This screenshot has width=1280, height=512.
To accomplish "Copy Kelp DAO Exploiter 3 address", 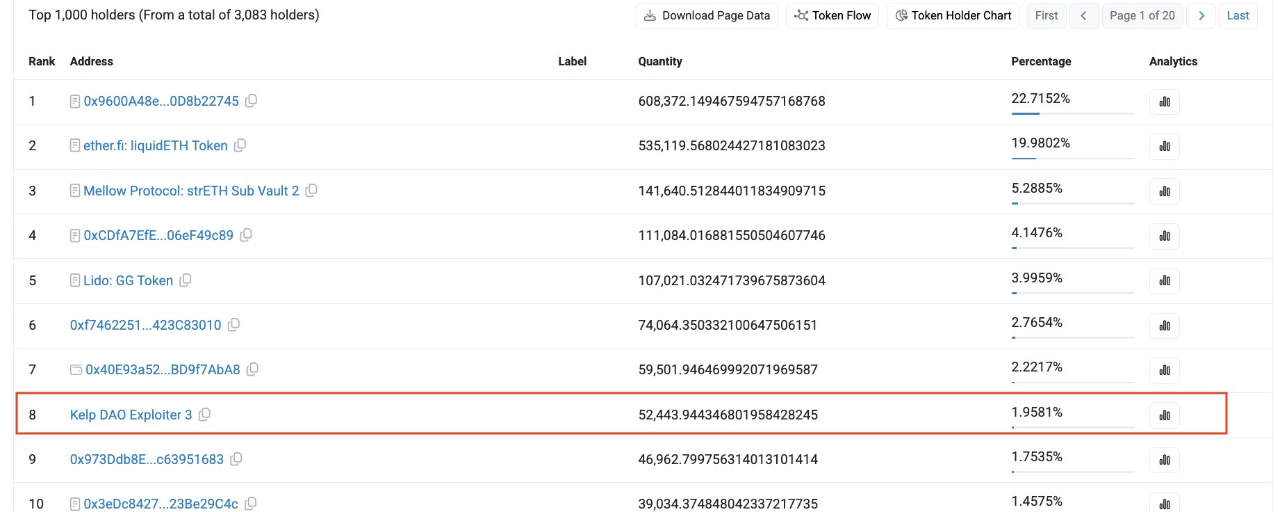I will (x=204, y=415).
